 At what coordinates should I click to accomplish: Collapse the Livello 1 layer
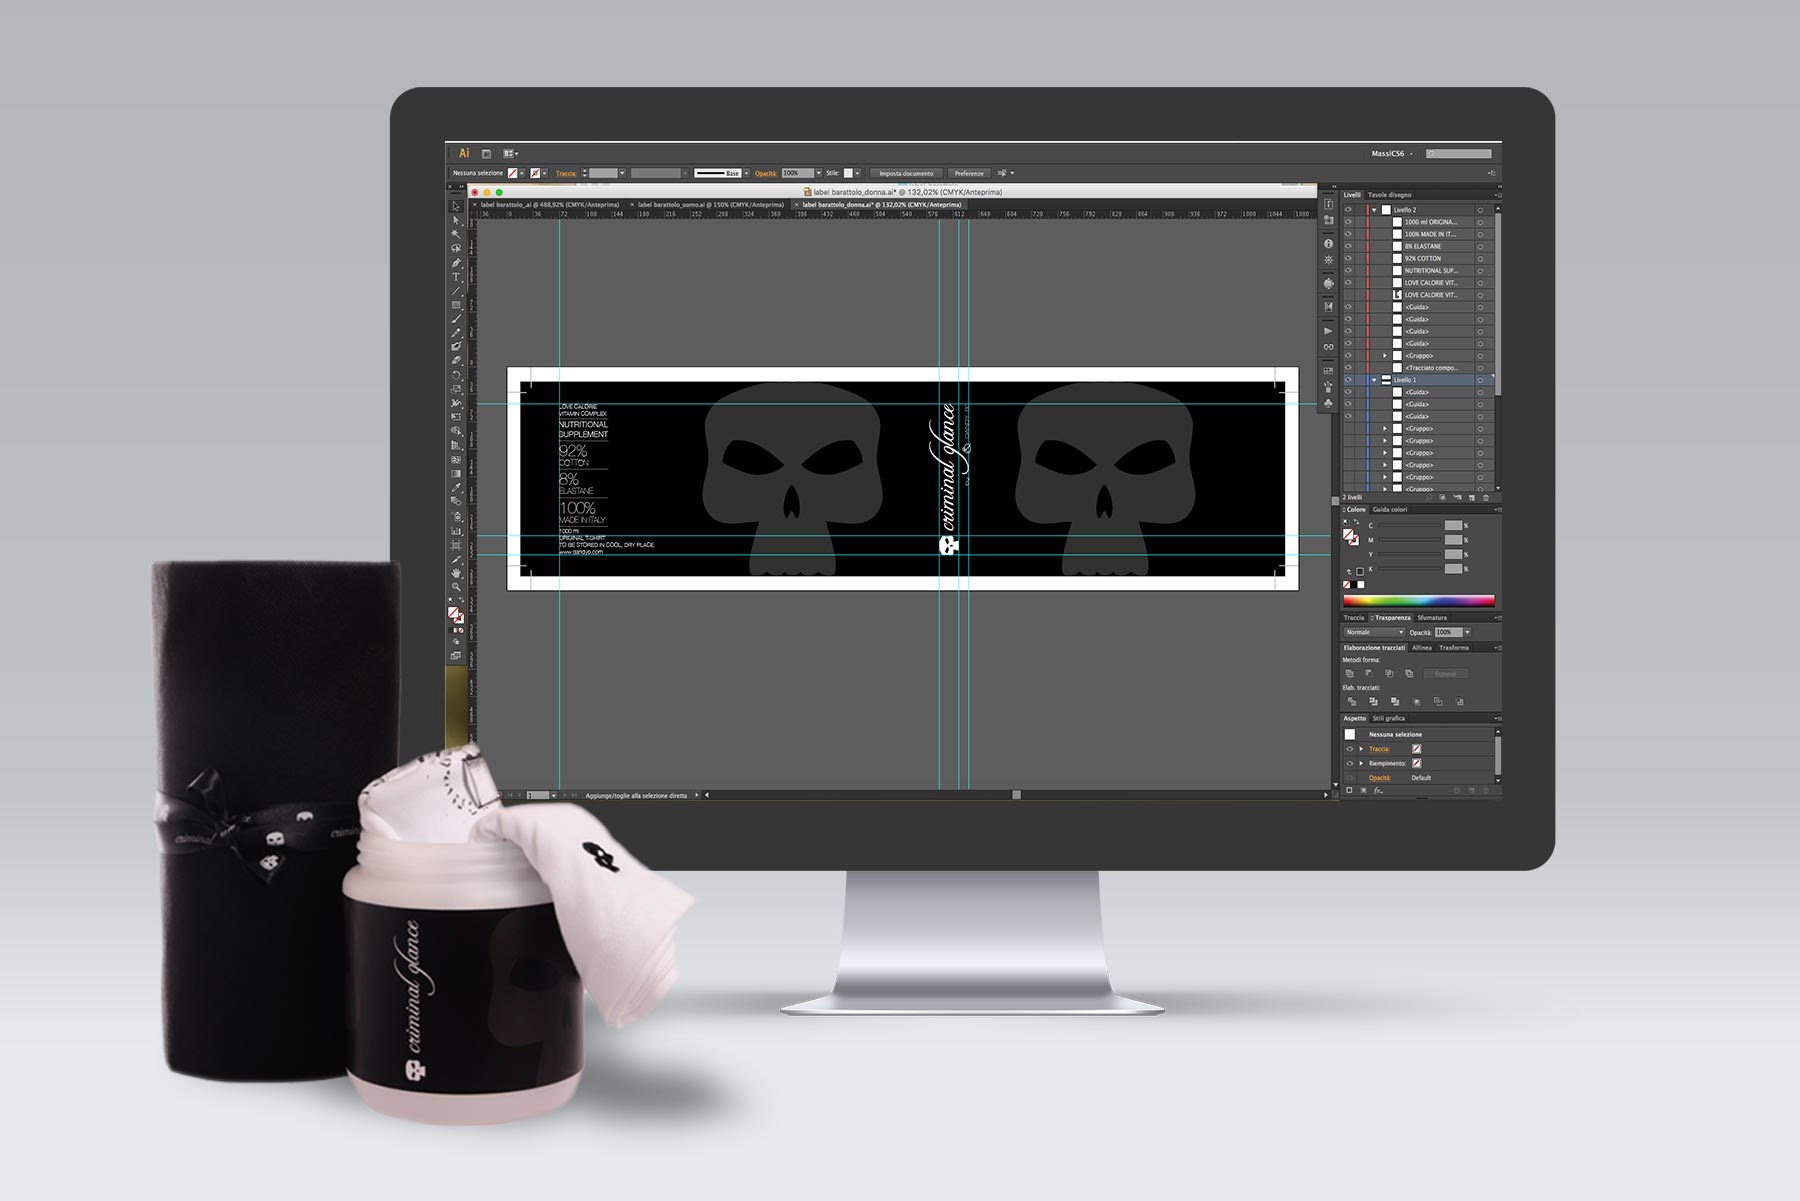point(1374,380)
